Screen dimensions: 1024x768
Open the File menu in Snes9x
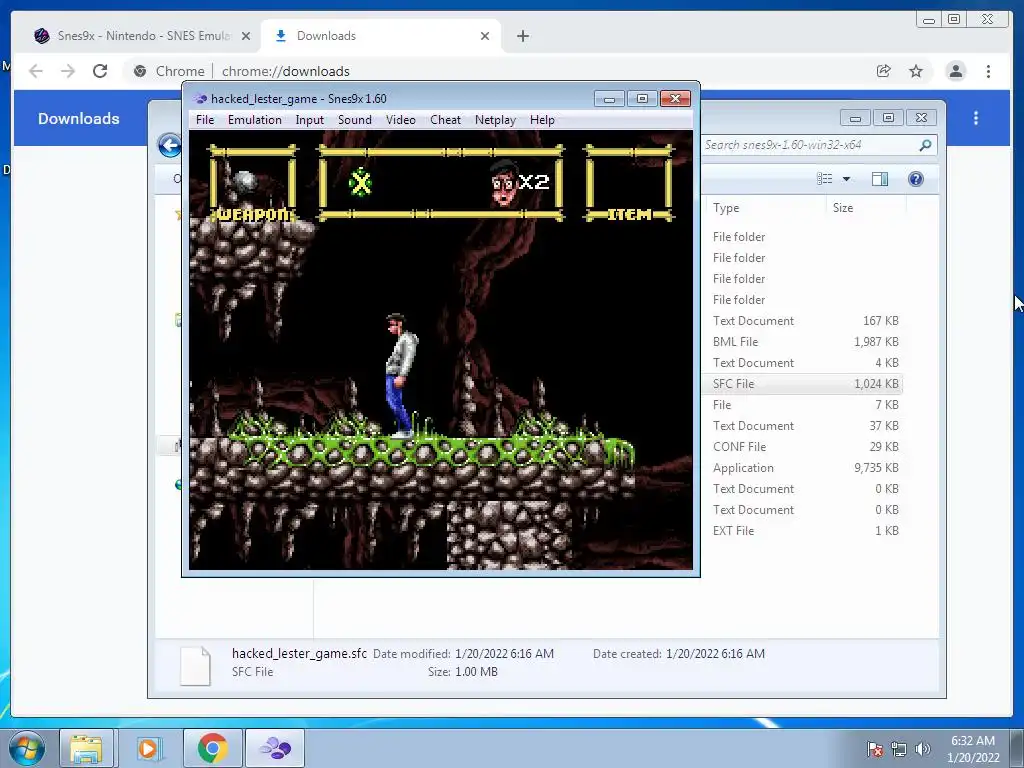point(204,120)
